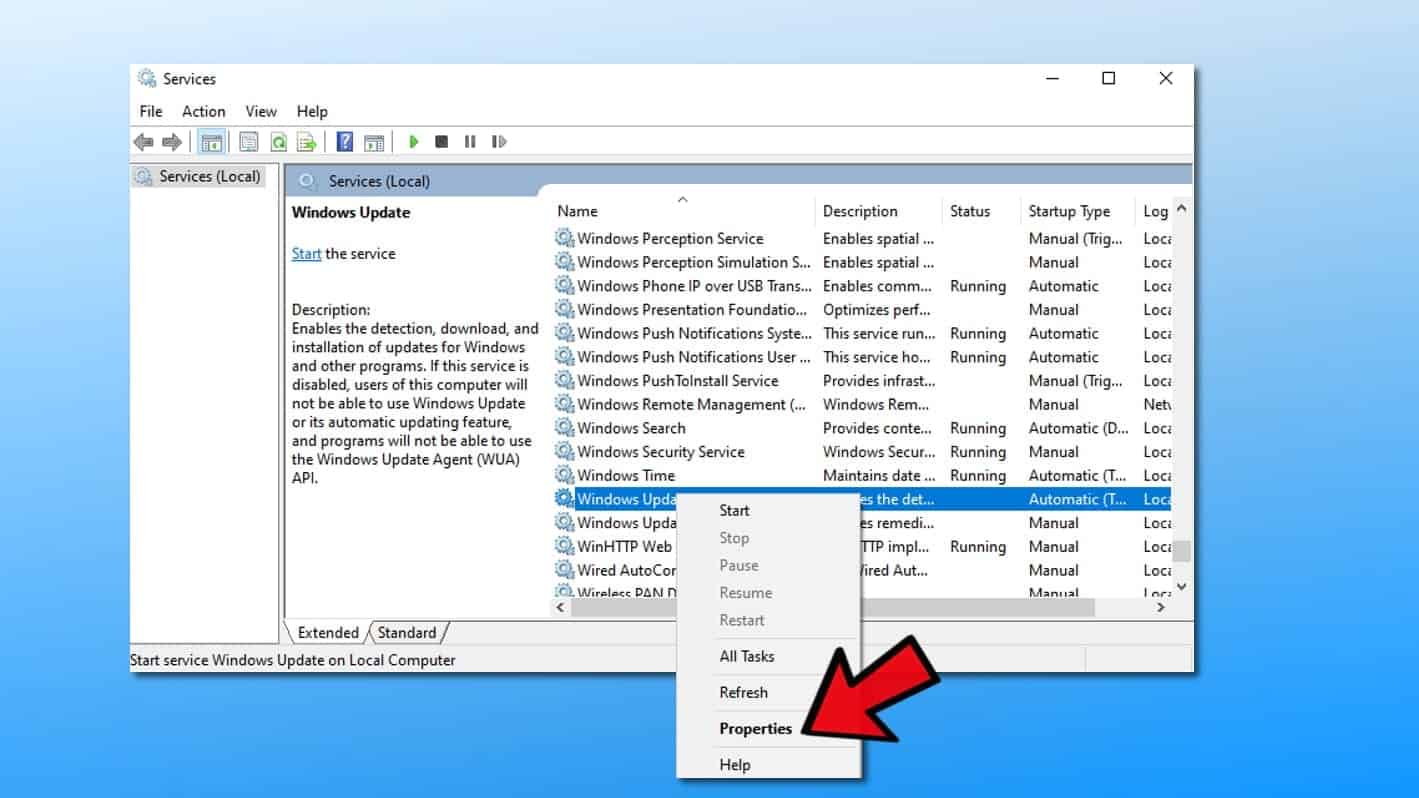The image size is (1419, 798).
Task: Click the vertical scrollbar down arrow
Action: 1181,587
